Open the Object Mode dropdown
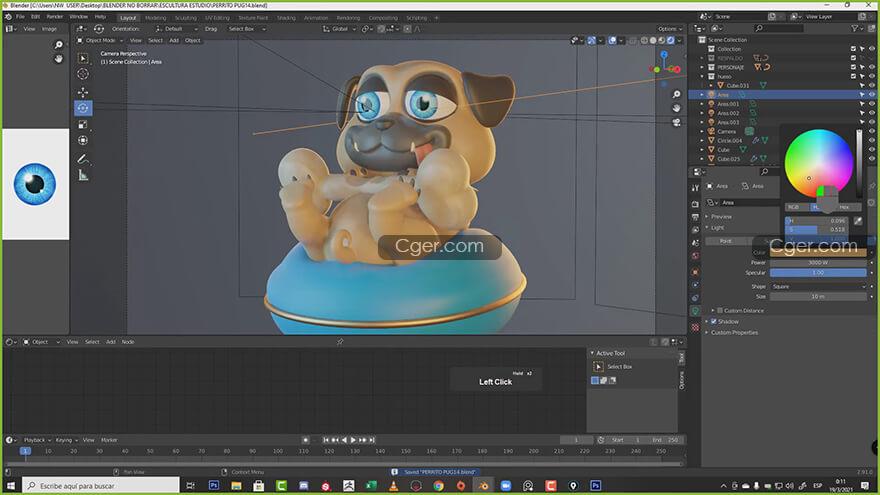This screenshot has width=880, height=495. coord(100,40)
